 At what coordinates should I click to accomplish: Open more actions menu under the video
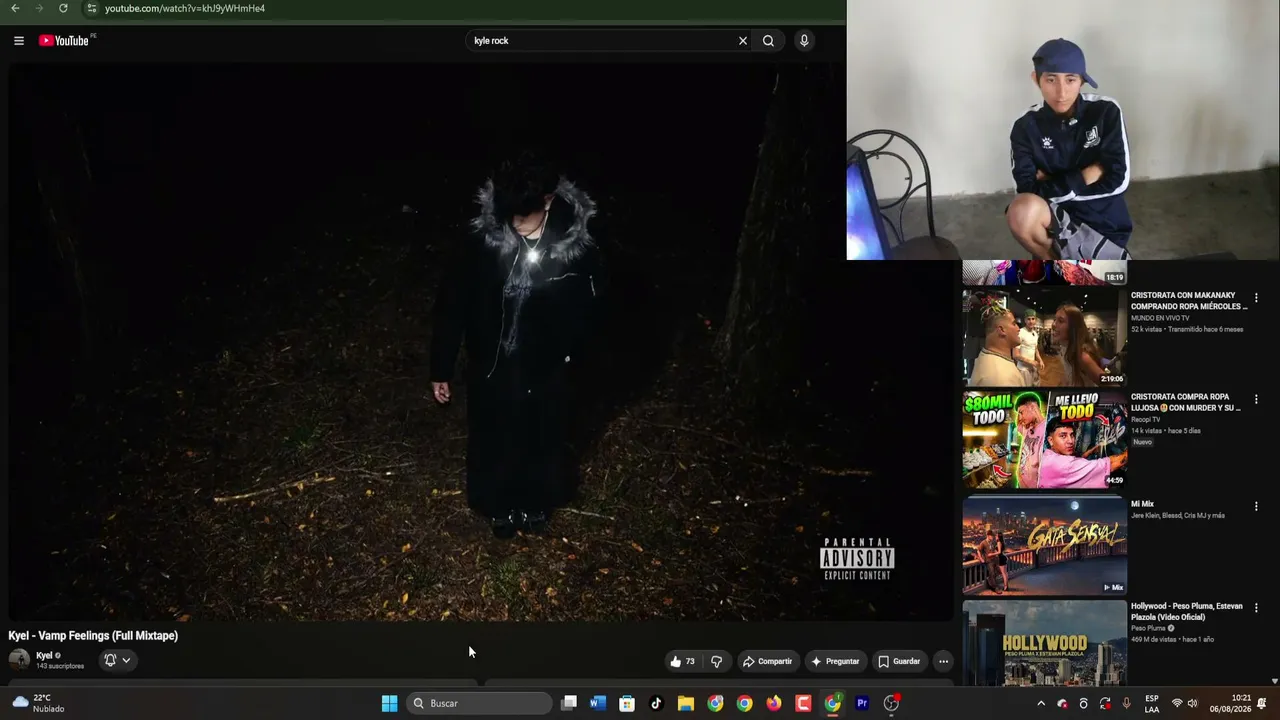tap(943, 661)
